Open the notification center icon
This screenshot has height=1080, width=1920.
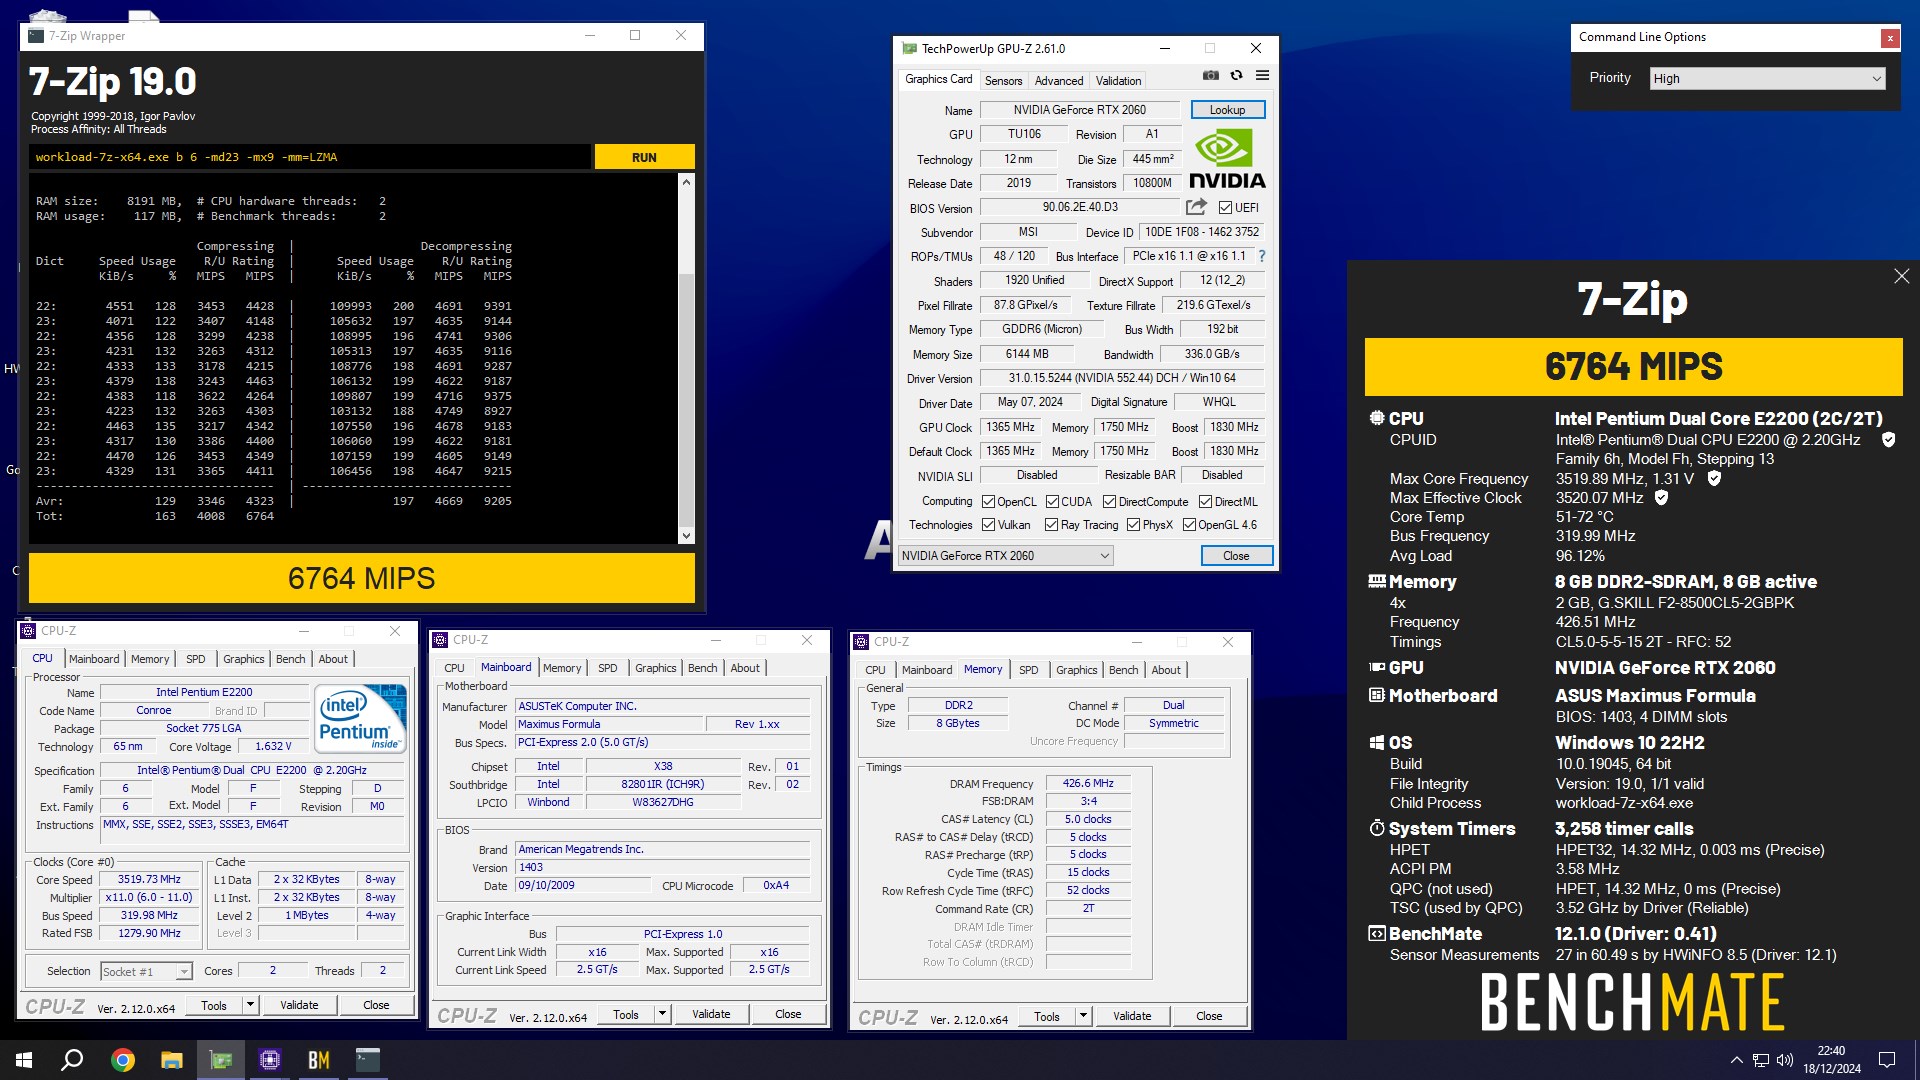(1887, 1060)
